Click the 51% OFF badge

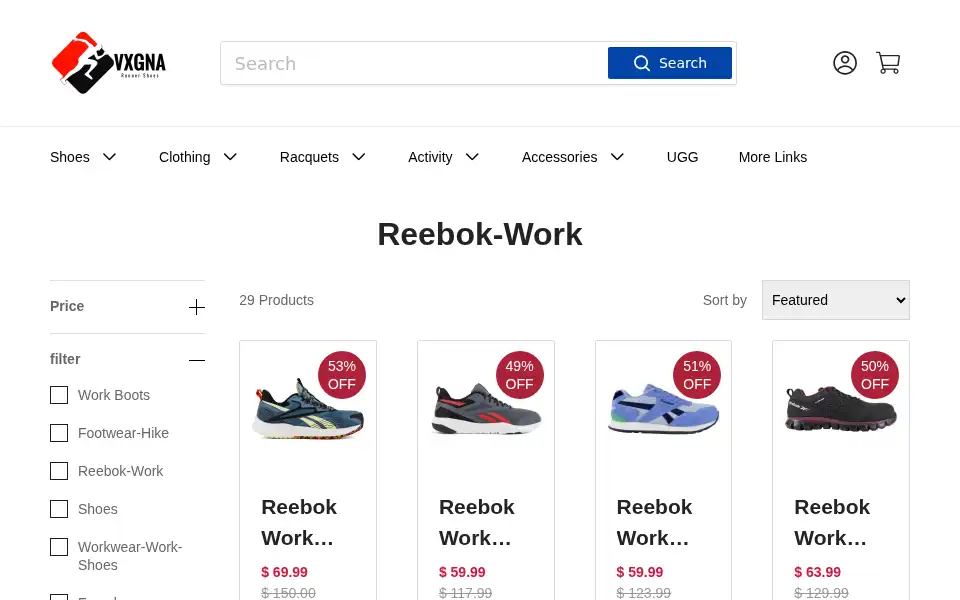[697, 375]
